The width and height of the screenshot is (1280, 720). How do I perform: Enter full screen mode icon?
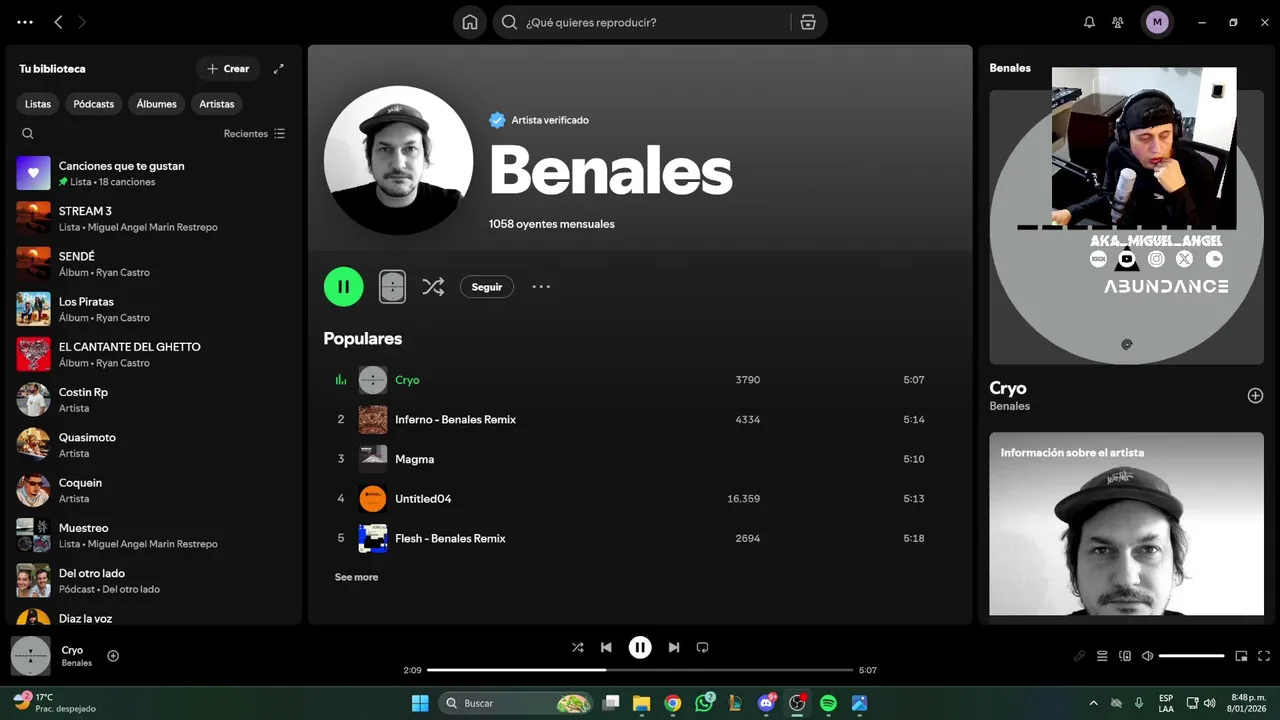click(1264, 656)
